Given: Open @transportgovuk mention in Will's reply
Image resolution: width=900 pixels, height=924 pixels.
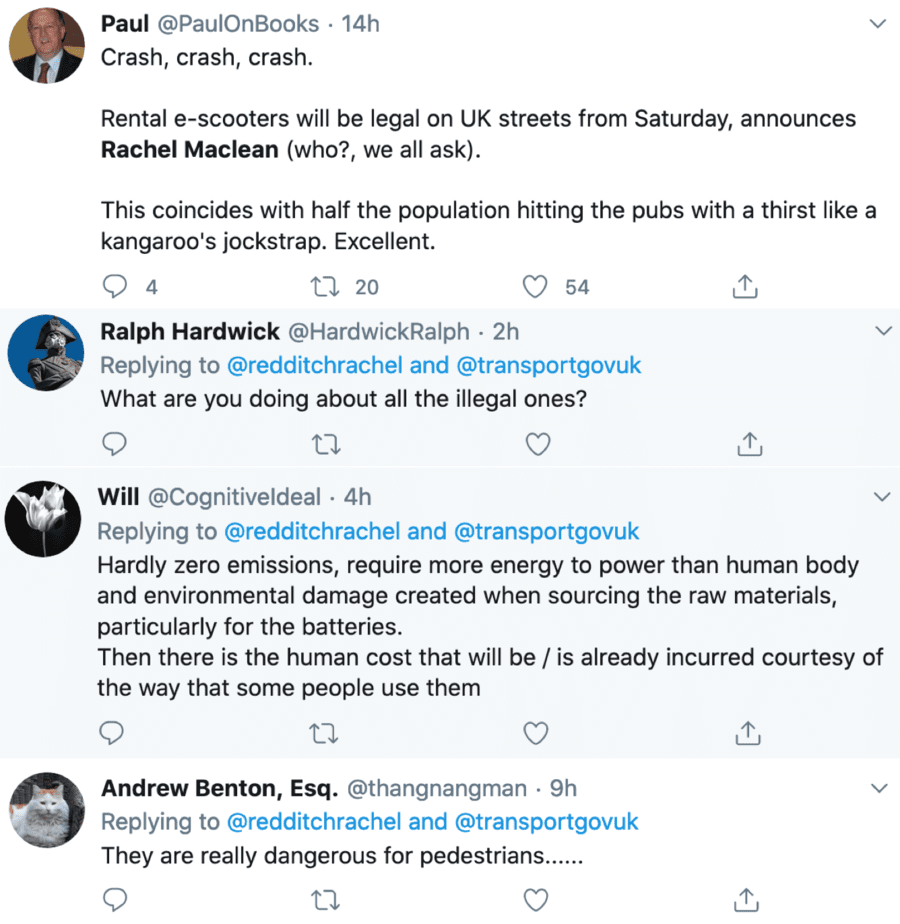Looking at the screenshot, I should 546,531.
